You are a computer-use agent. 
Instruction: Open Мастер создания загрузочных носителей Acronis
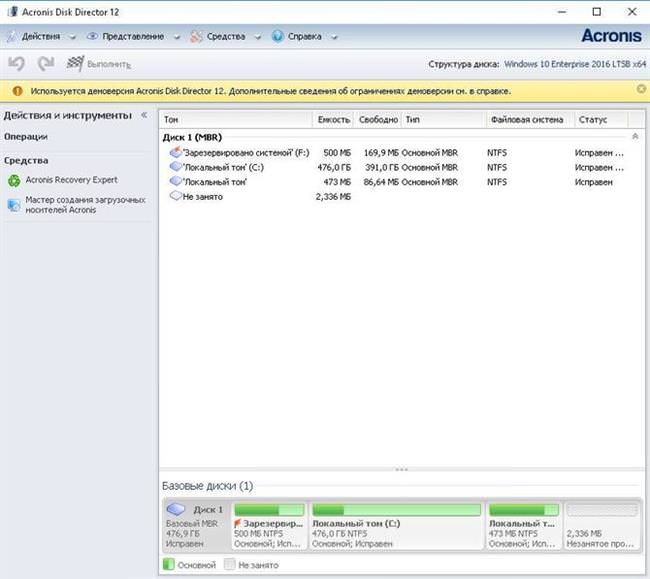85,205
